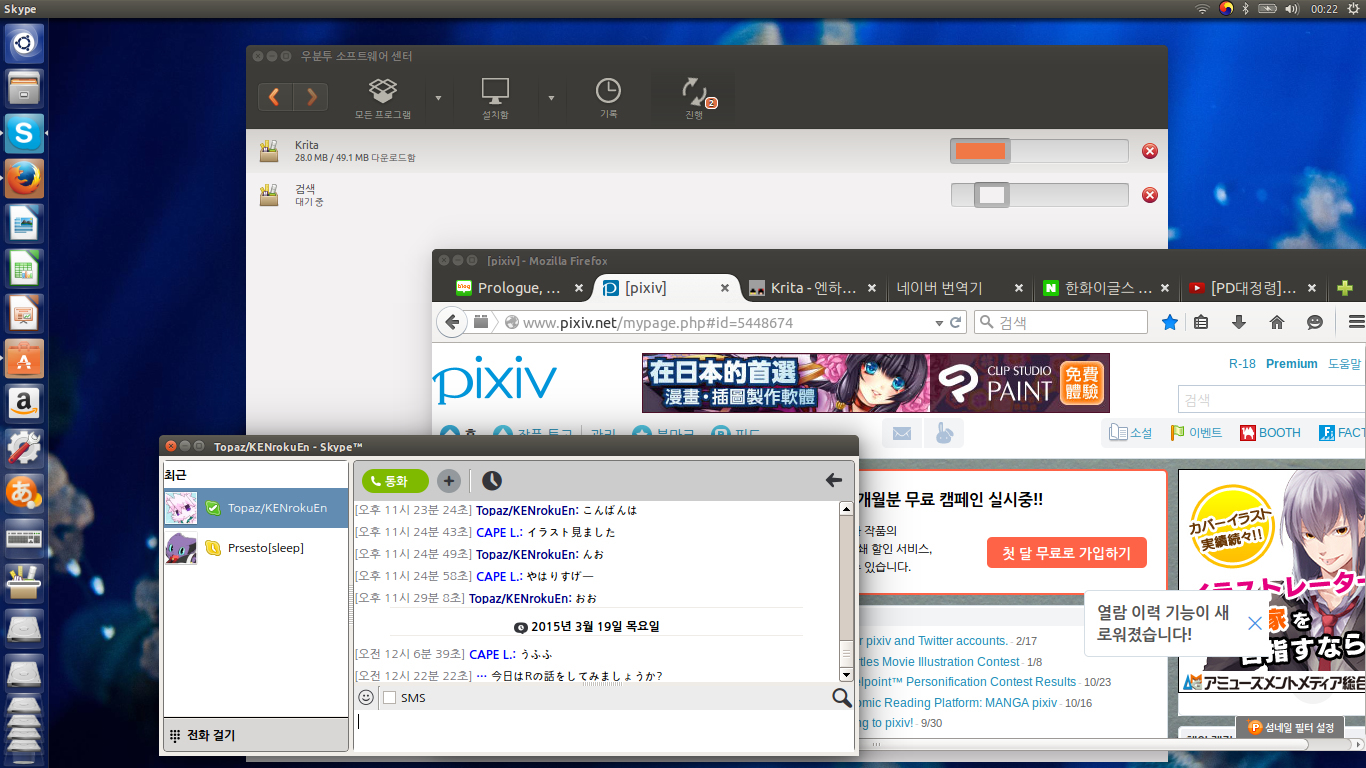This screenshot has height=768, width=1366.
Task: Open the emoticon picker in Skype chat
Action: pos(366,697)
